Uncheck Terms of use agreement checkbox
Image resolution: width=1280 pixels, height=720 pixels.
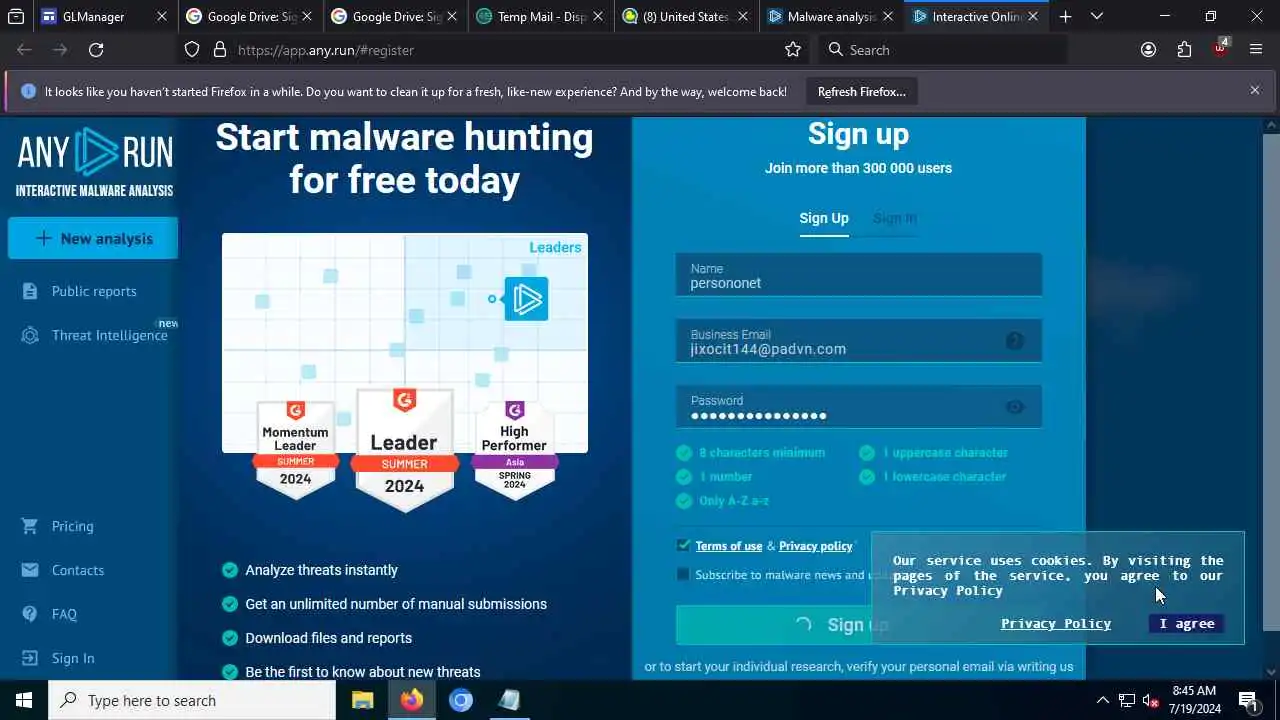683,545
